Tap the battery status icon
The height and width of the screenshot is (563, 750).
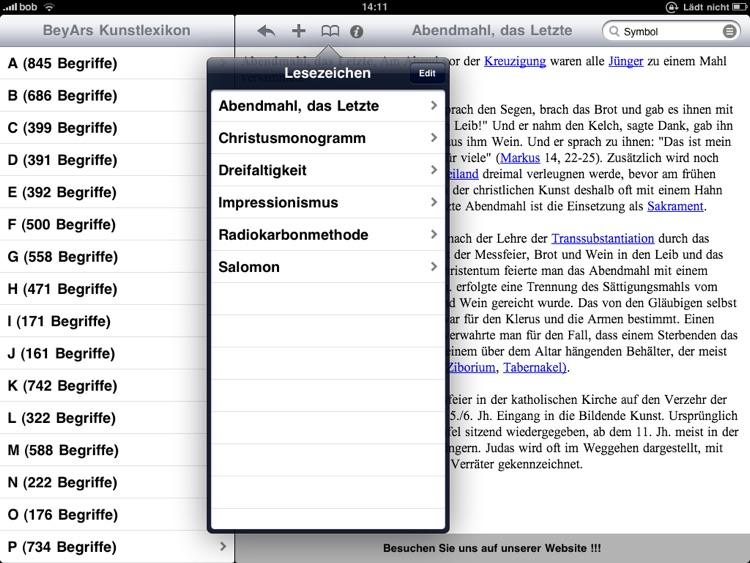coord(739,7)
